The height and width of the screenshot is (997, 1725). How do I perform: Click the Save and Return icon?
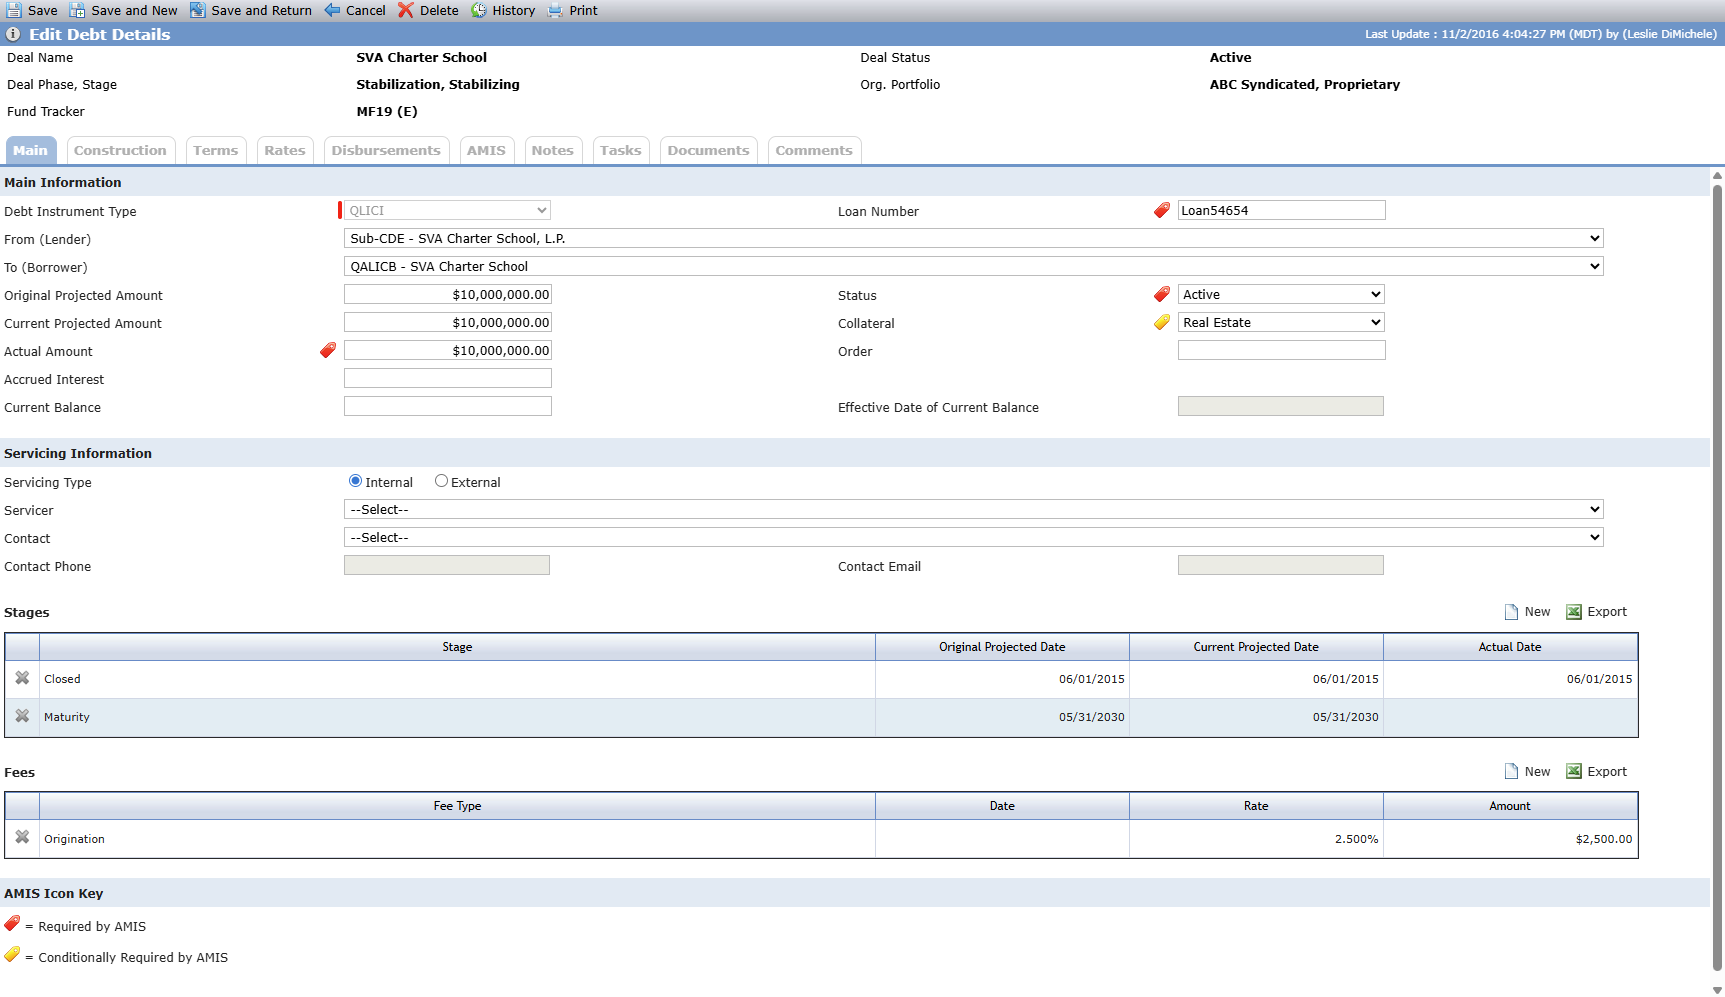(x=198, y=10)
